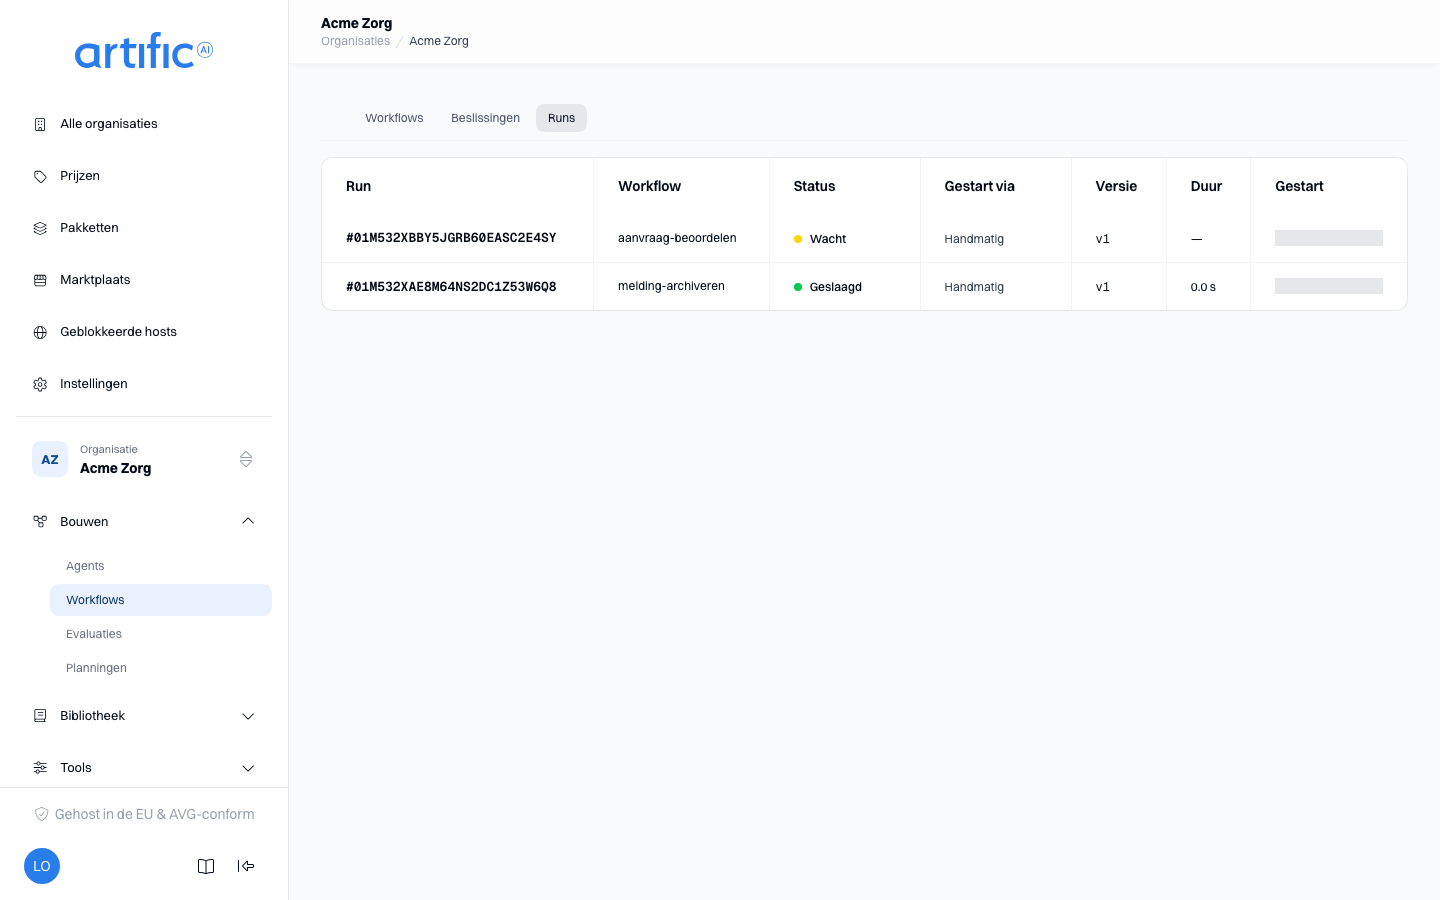The height and width of the screenshot is (900, 1440).
Task: Click the Geslaagd status badge
Action: [x=828, y=287]
